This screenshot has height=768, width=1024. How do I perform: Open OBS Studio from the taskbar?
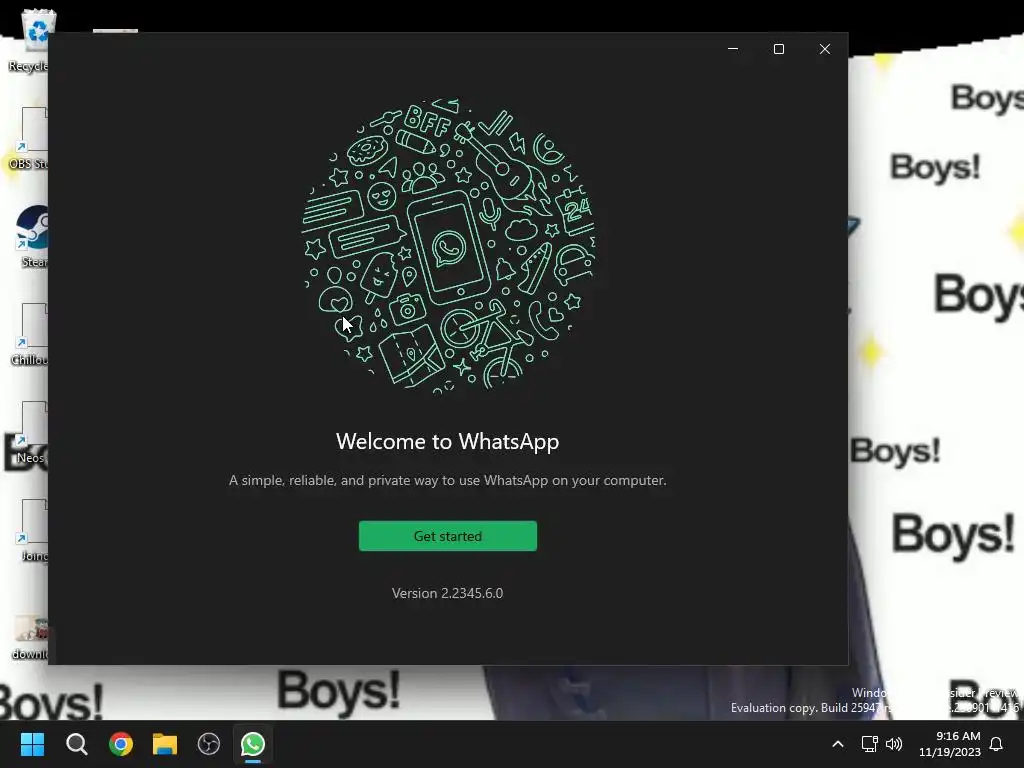pos(209,744)
